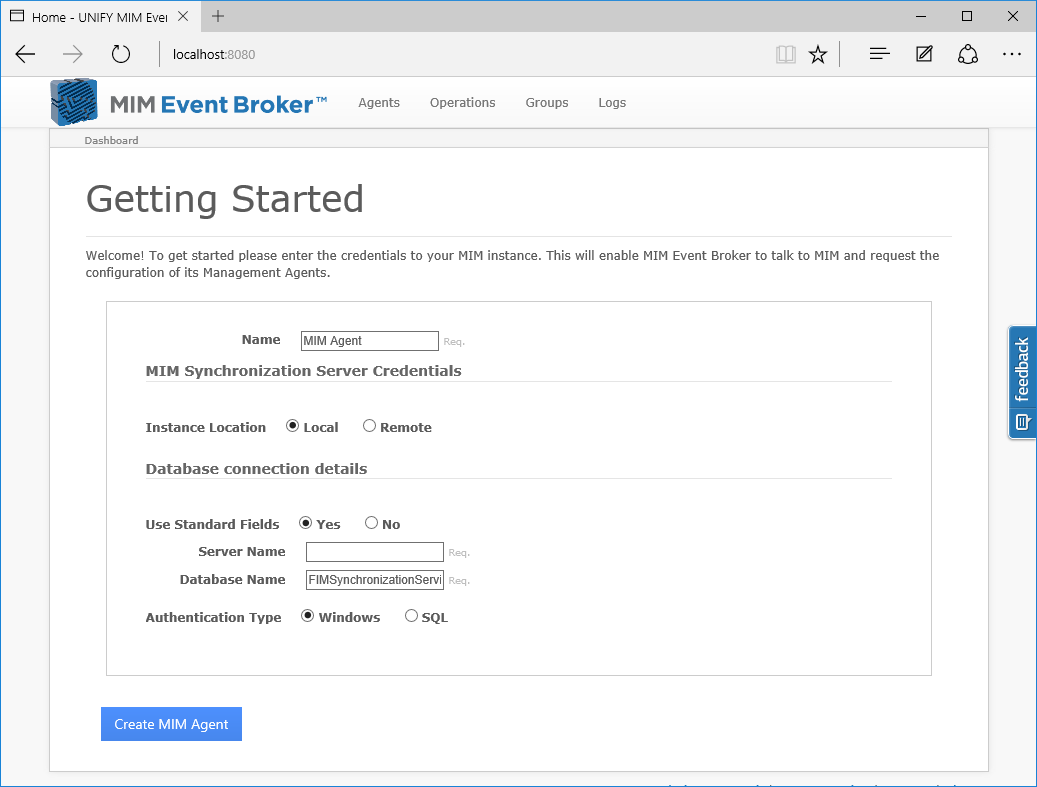The width and height of the screenshot is (1037, 787).
Task: Select the Home - UNIFY MIM browser tab
Action: click(99, 17)
